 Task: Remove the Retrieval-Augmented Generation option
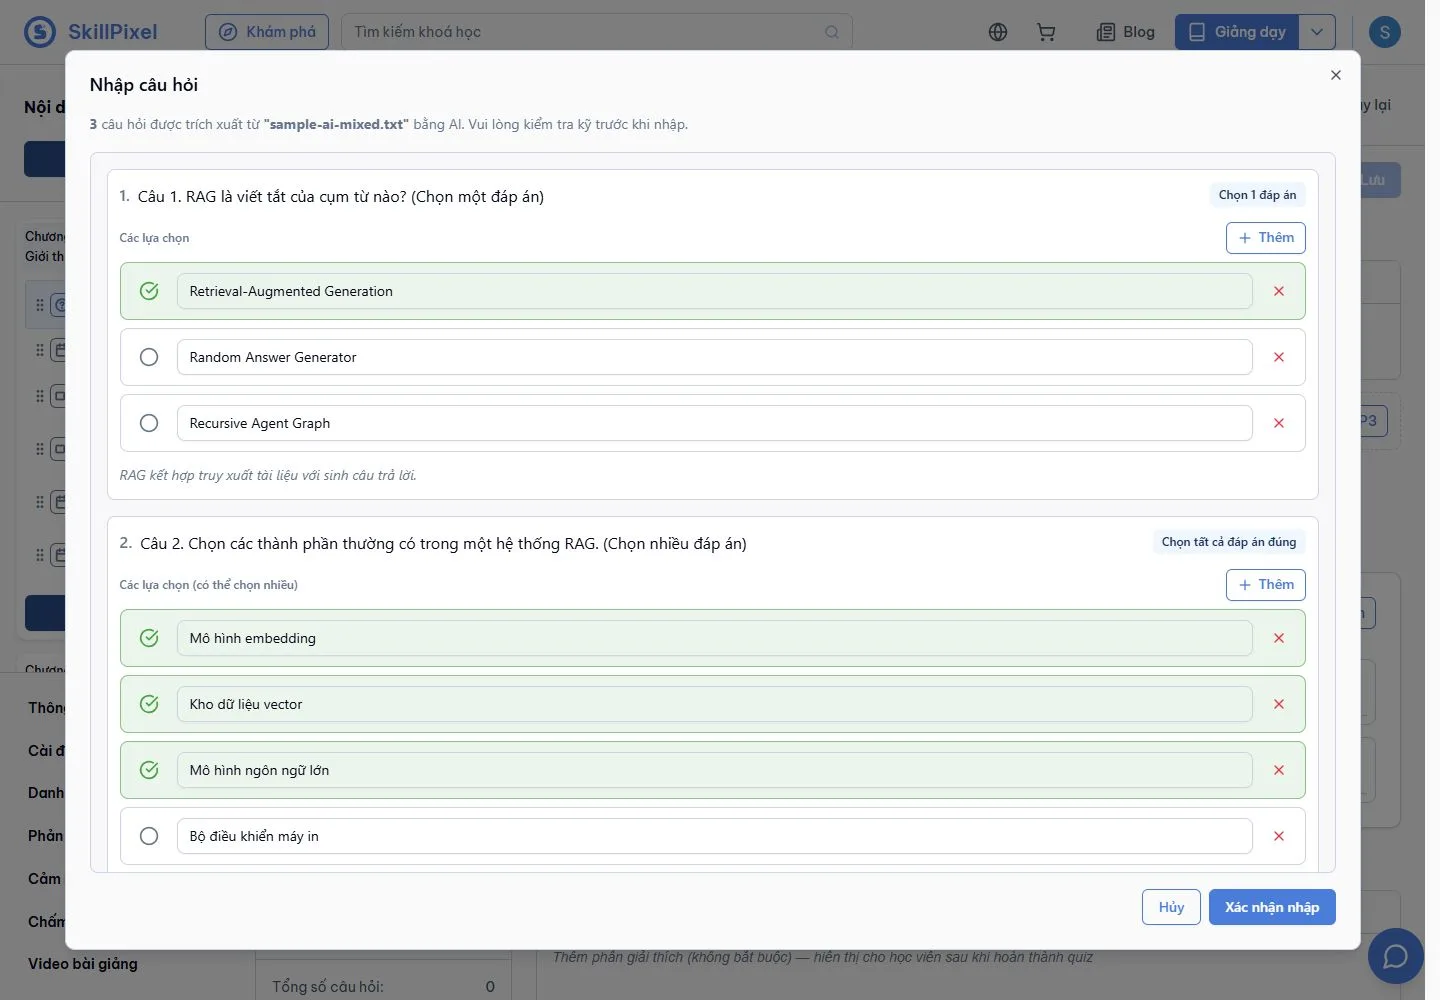tap(1278, 291)
